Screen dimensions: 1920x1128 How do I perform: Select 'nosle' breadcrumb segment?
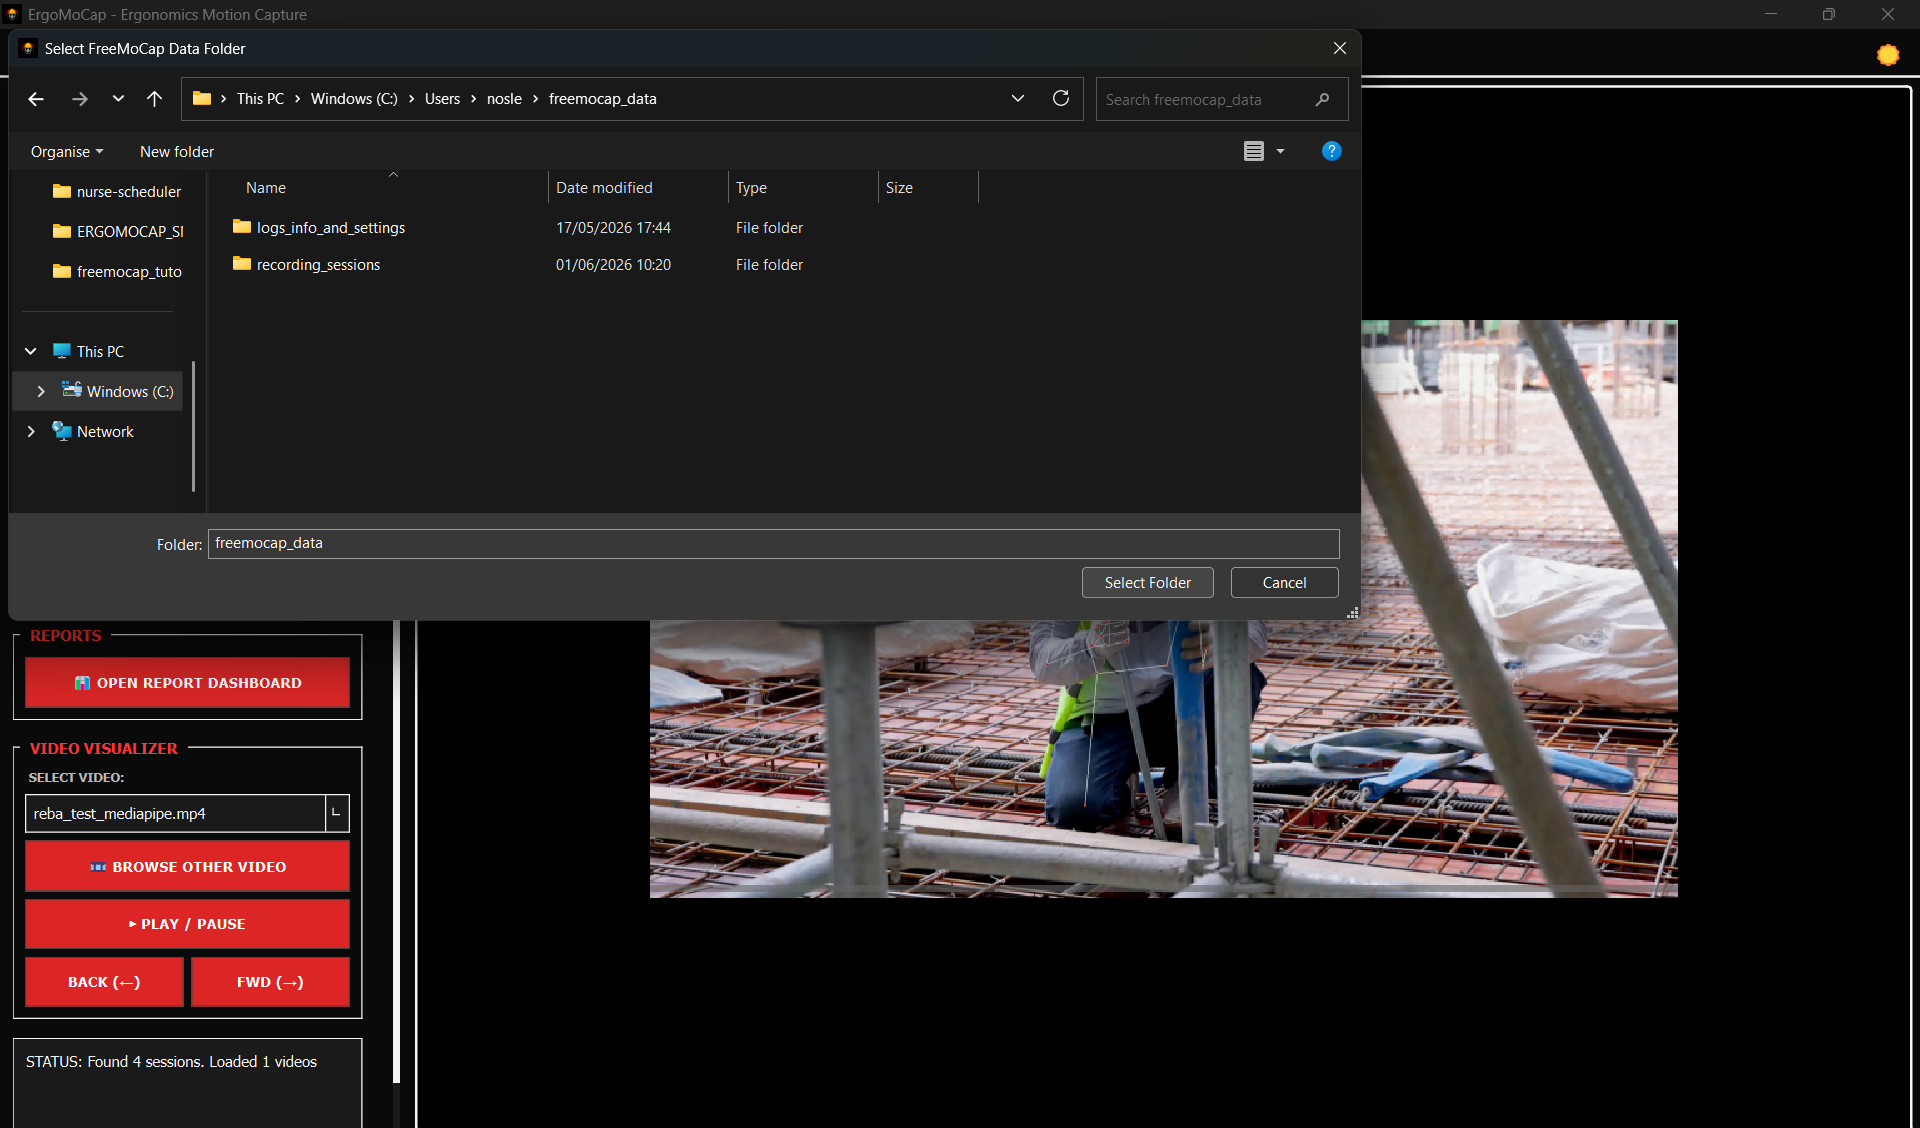pos(504,99)
